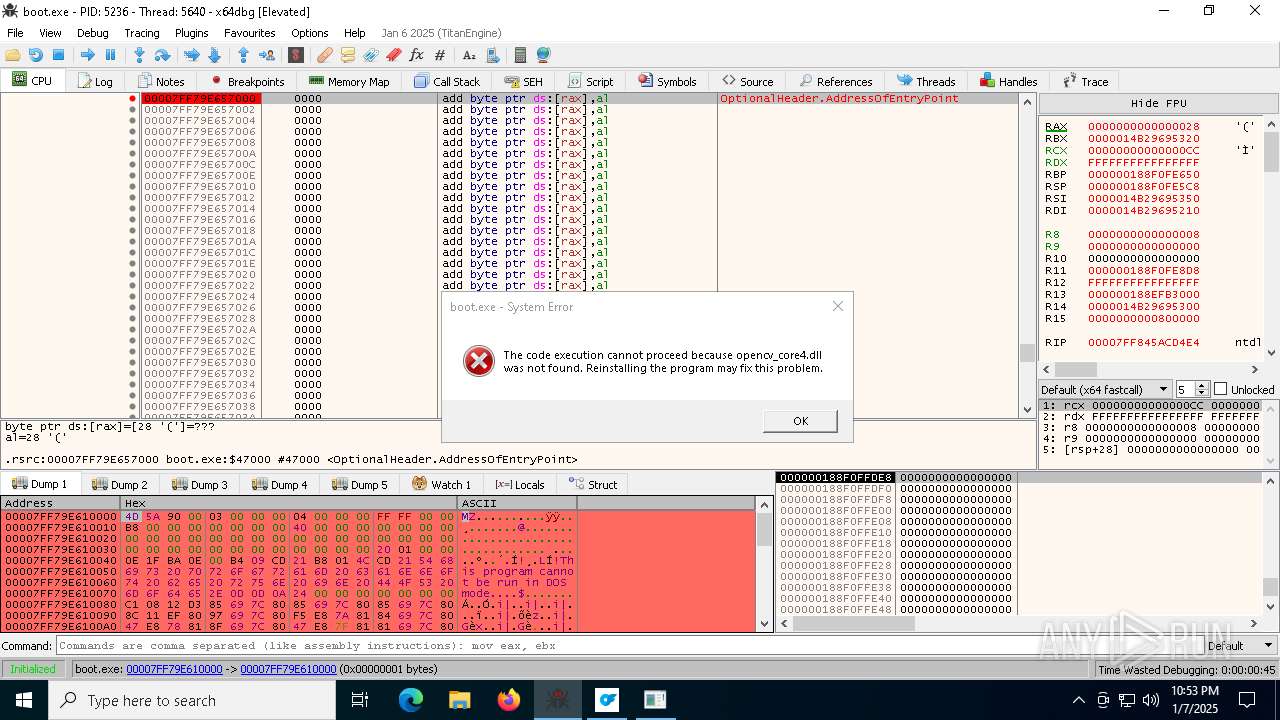Image resolution: width=1280 pixels, height=720 pixels.
Task: Open the Debug menu
Action: [93, 33]
